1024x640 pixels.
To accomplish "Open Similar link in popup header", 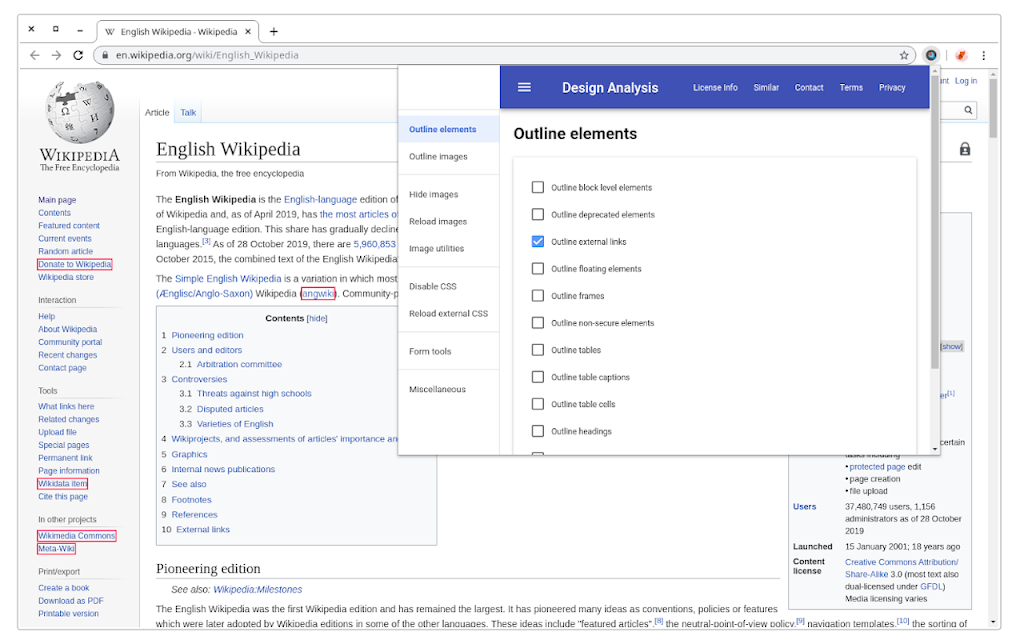I will pyautogui.click(x=766, y=88).
